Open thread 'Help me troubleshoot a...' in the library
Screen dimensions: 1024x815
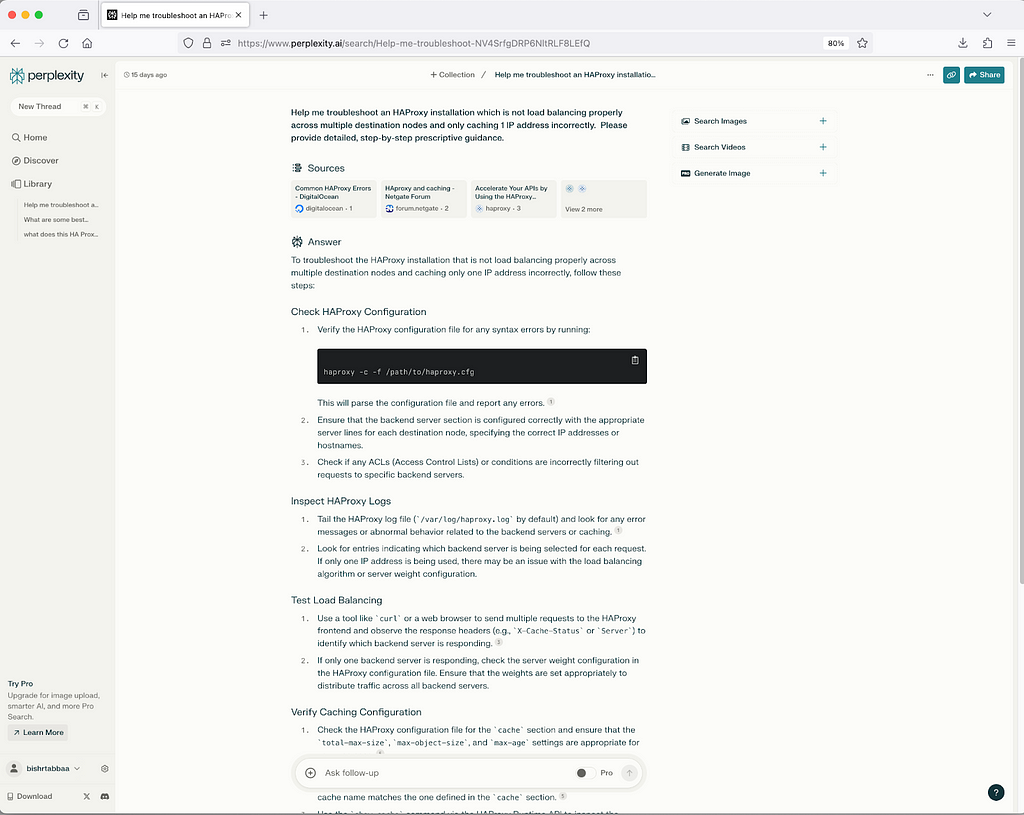[61, 205]
